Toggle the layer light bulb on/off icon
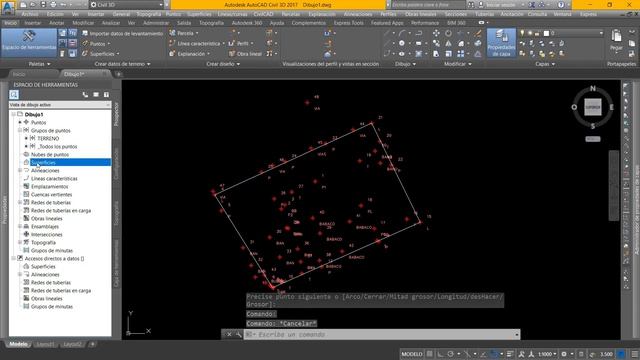The height and width of the screenshot is (360, 640). tap(522, 33)
